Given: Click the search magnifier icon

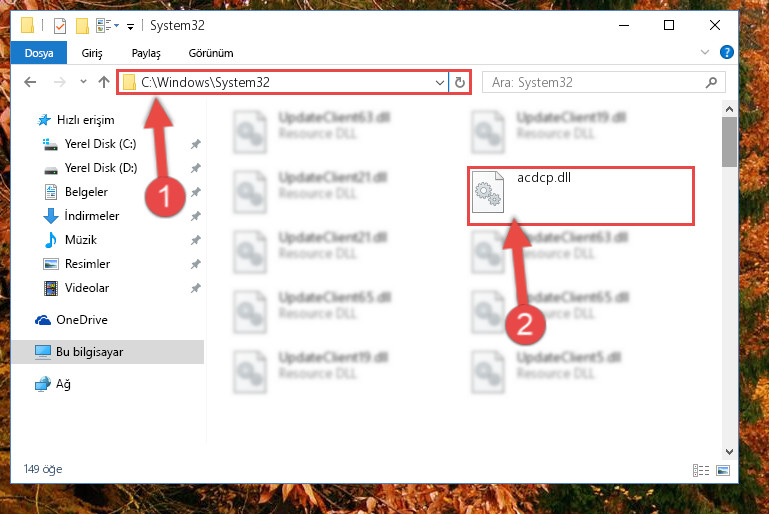Looking at the screenshot, I should pyautogui.click(x=711, y=82).
